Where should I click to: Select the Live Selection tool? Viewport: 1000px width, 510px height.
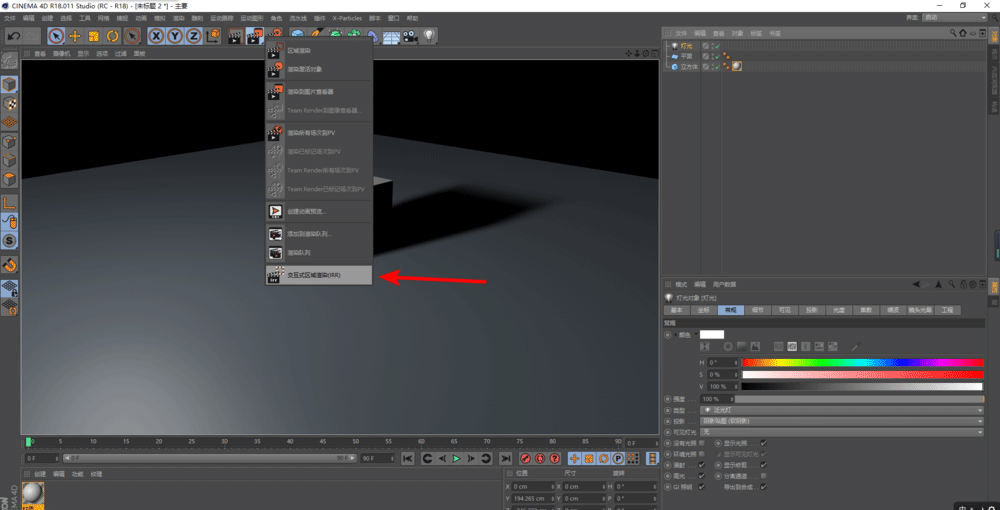56,36
